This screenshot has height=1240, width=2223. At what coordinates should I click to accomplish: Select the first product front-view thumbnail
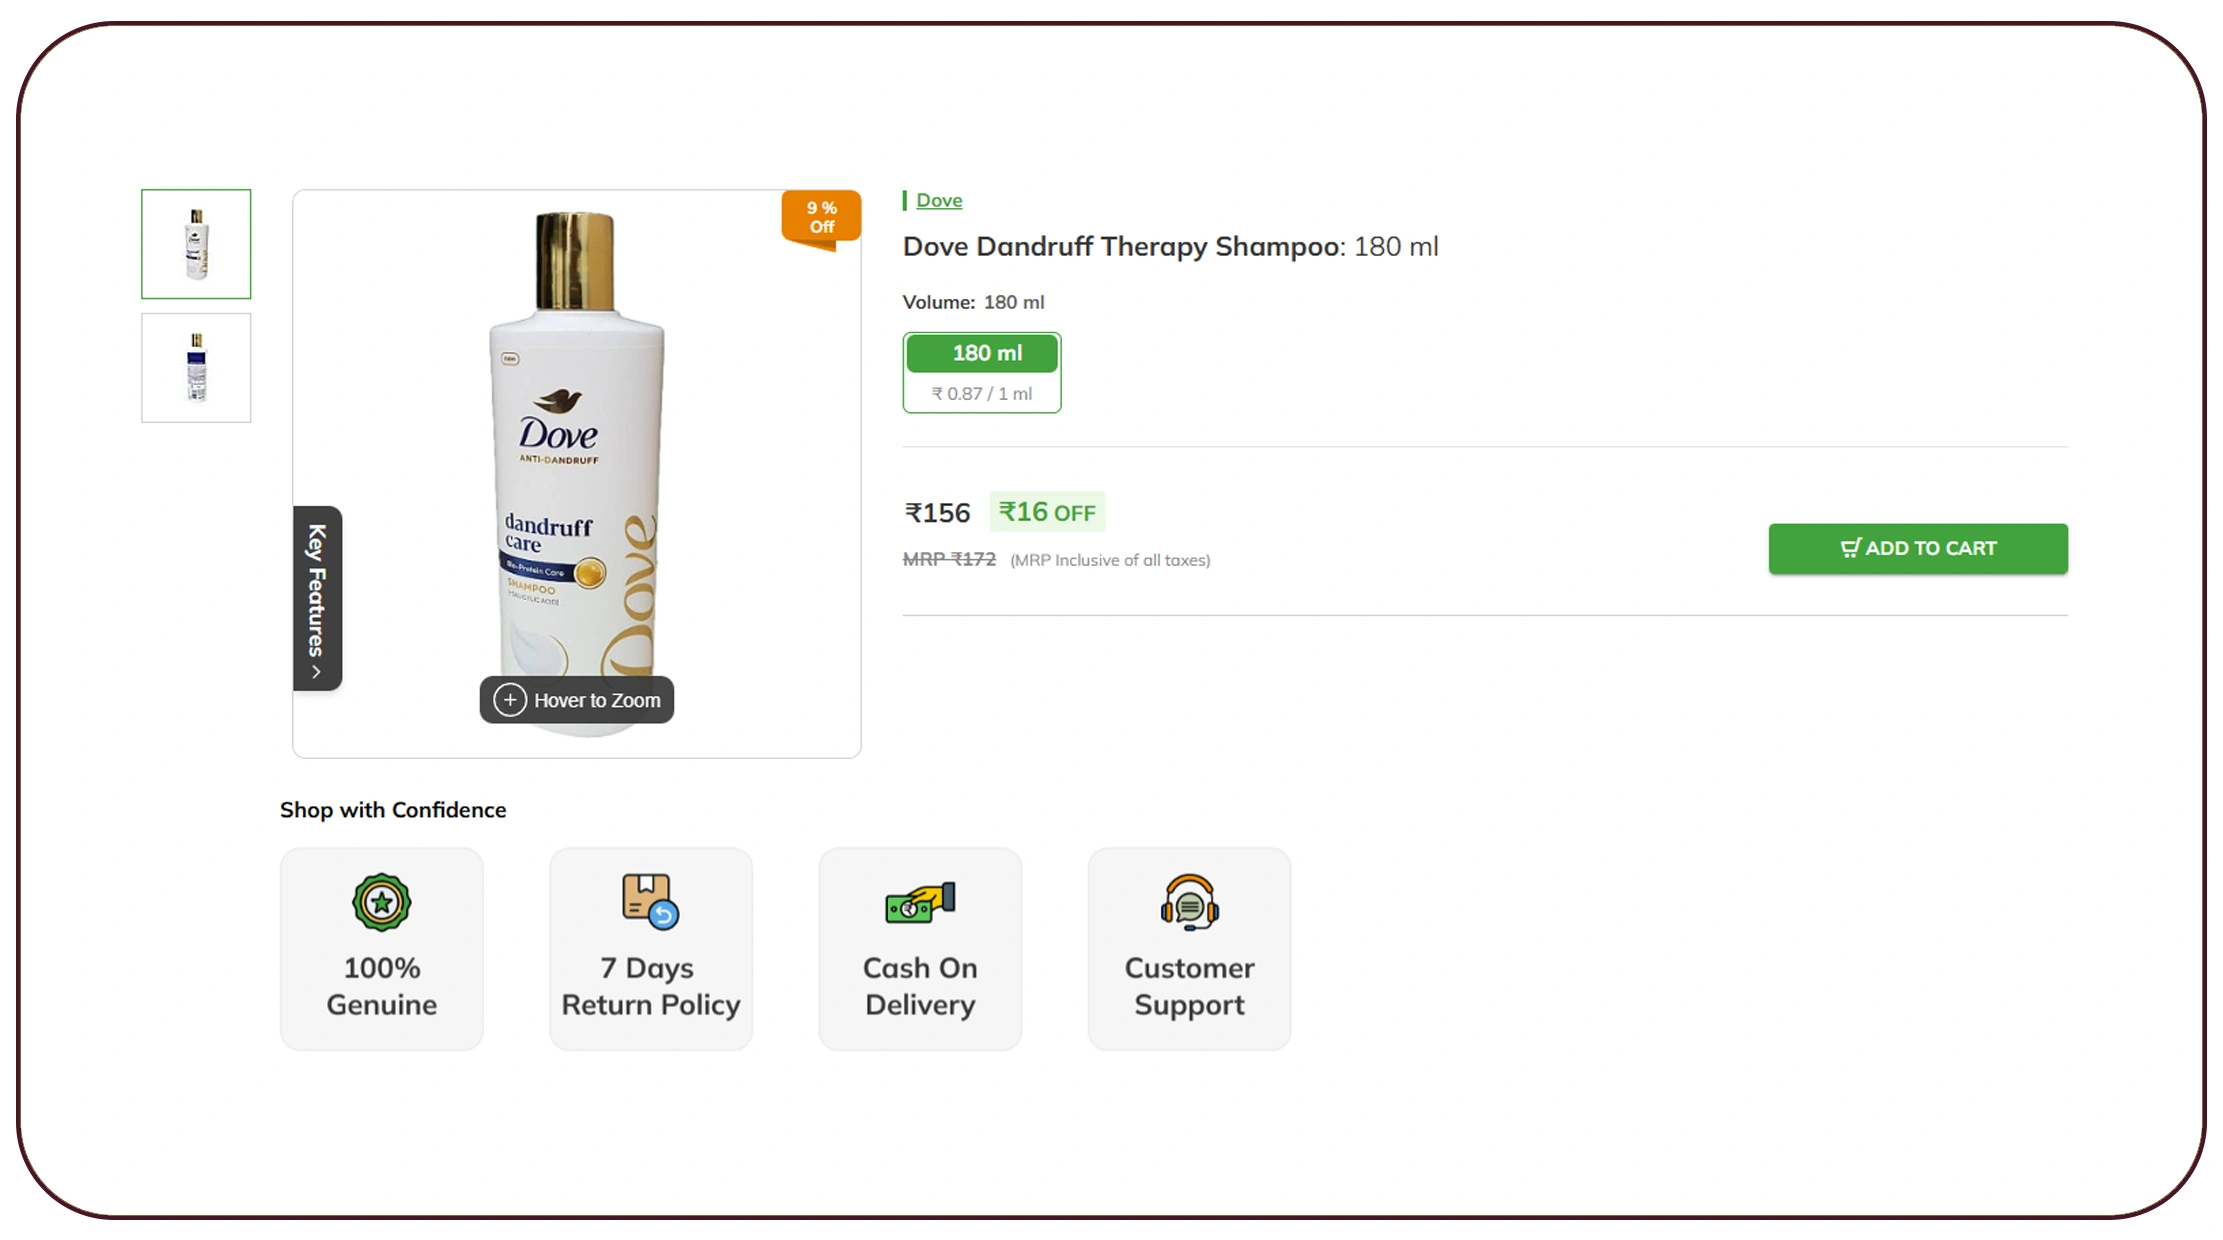coord(196,244)
